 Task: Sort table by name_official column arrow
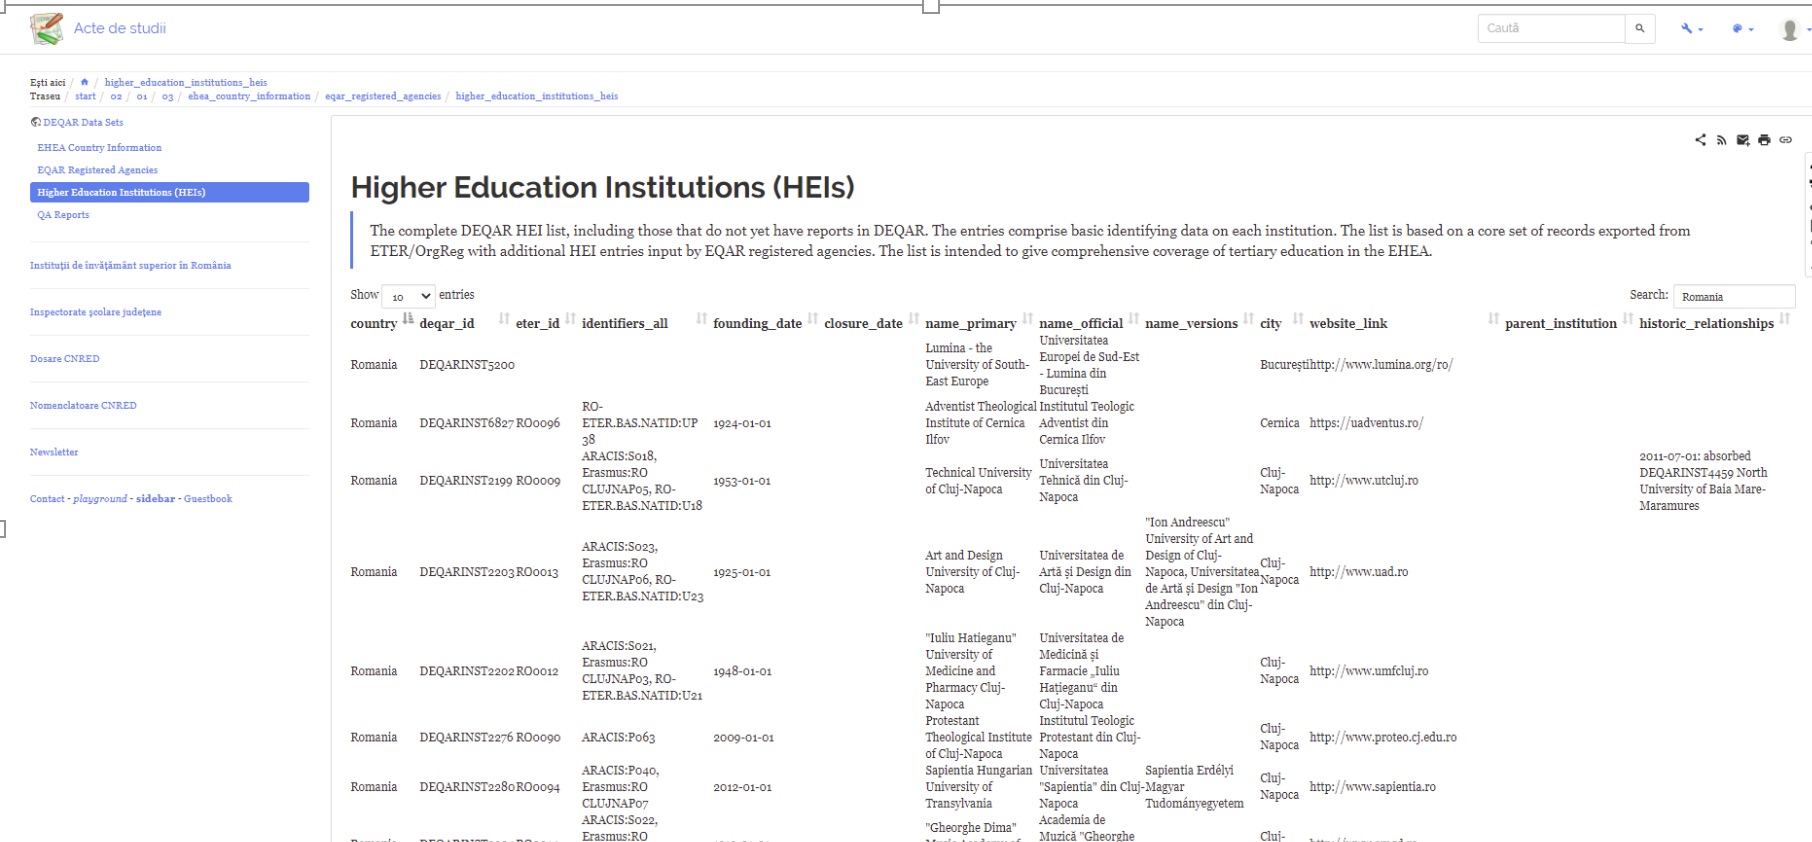(1134, 318)
